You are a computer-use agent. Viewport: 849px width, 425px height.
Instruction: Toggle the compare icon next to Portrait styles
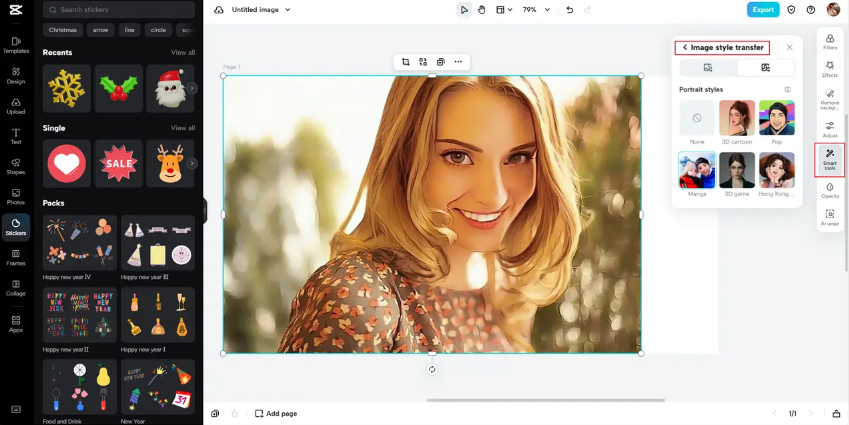[788, 89]
